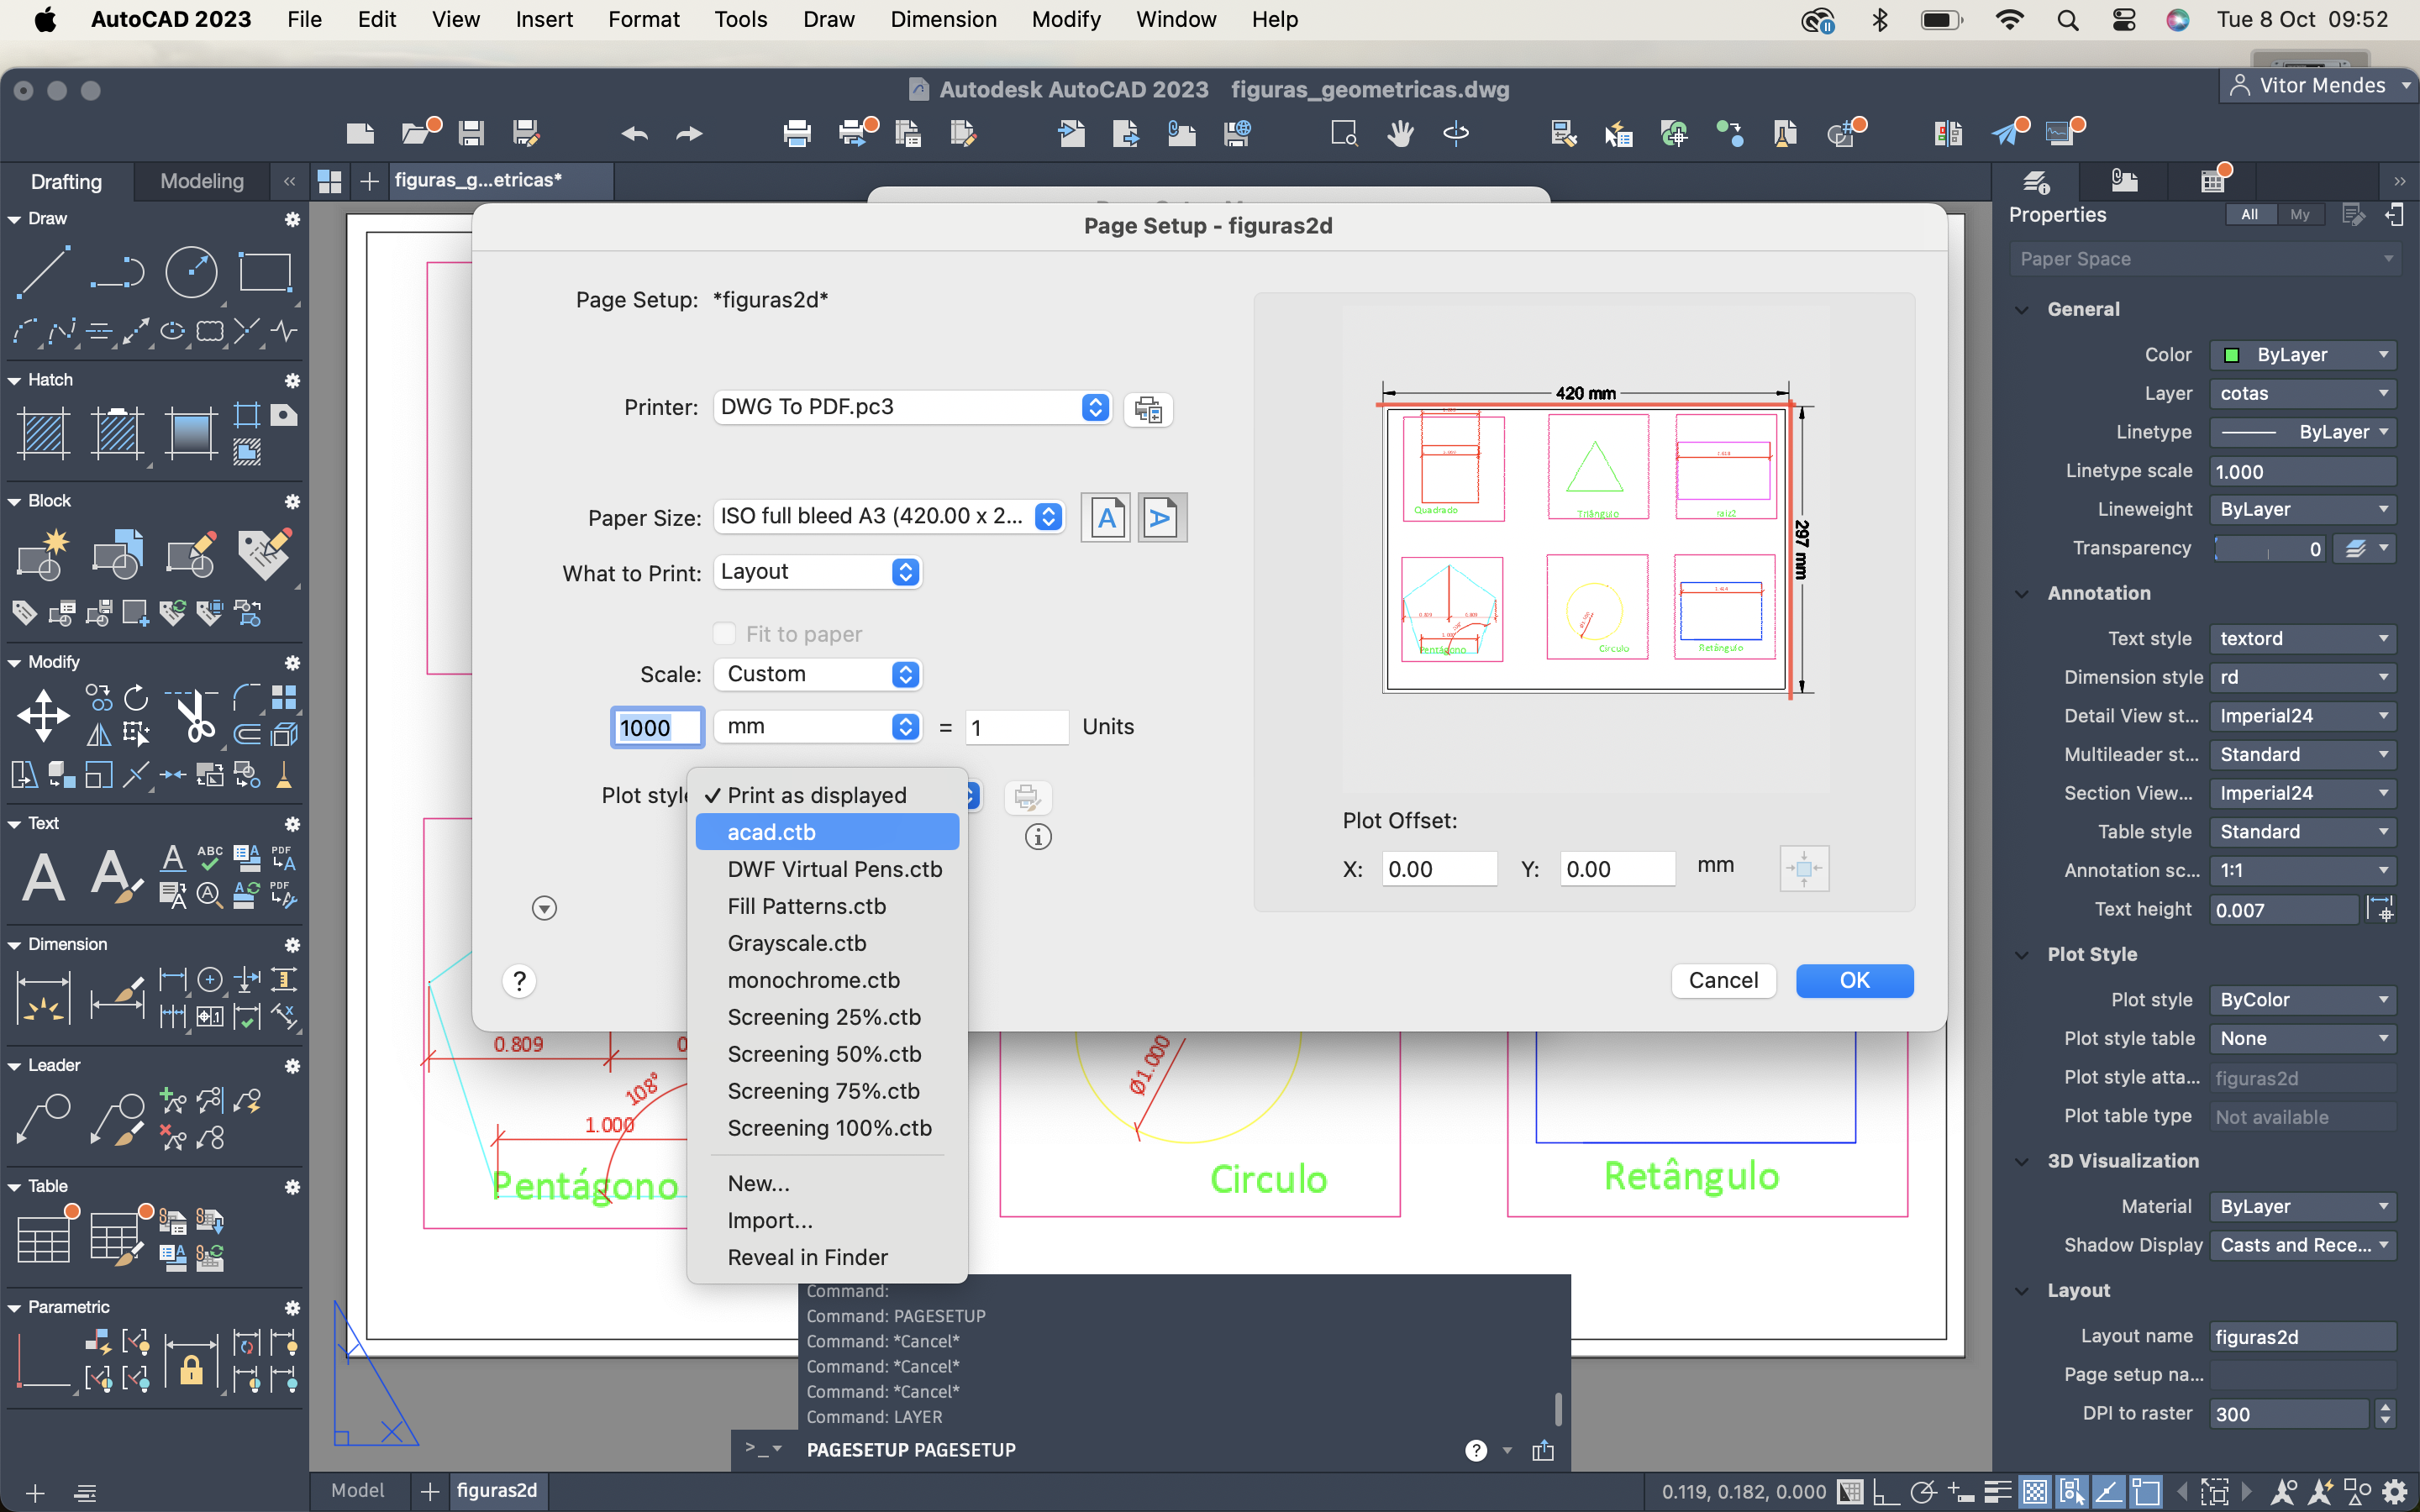2420x1512 pixels.
Task: Open the Layer cotas dropdown in Properties
Action: click(2302, 393)
